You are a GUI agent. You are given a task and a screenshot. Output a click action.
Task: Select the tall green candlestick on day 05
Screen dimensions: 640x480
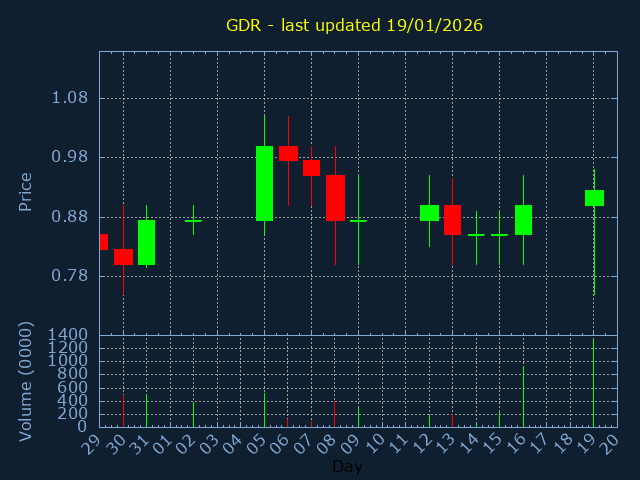(264, 183)
